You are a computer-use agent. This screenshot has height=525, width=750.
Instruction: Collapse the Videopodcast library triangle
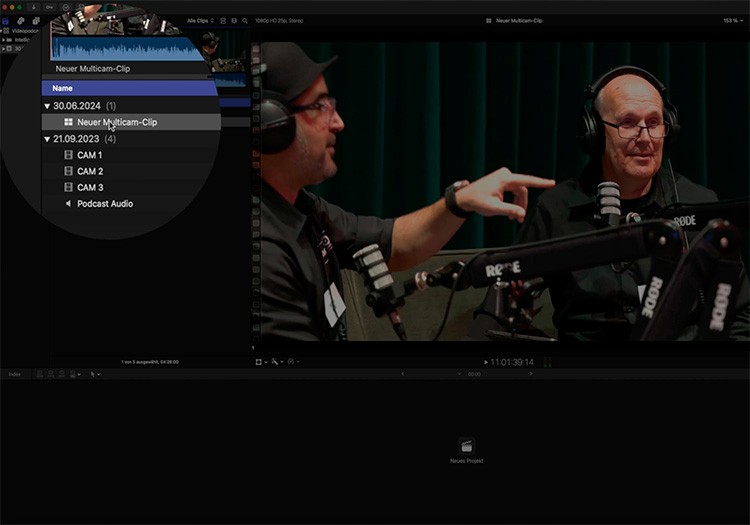[1, 31]
